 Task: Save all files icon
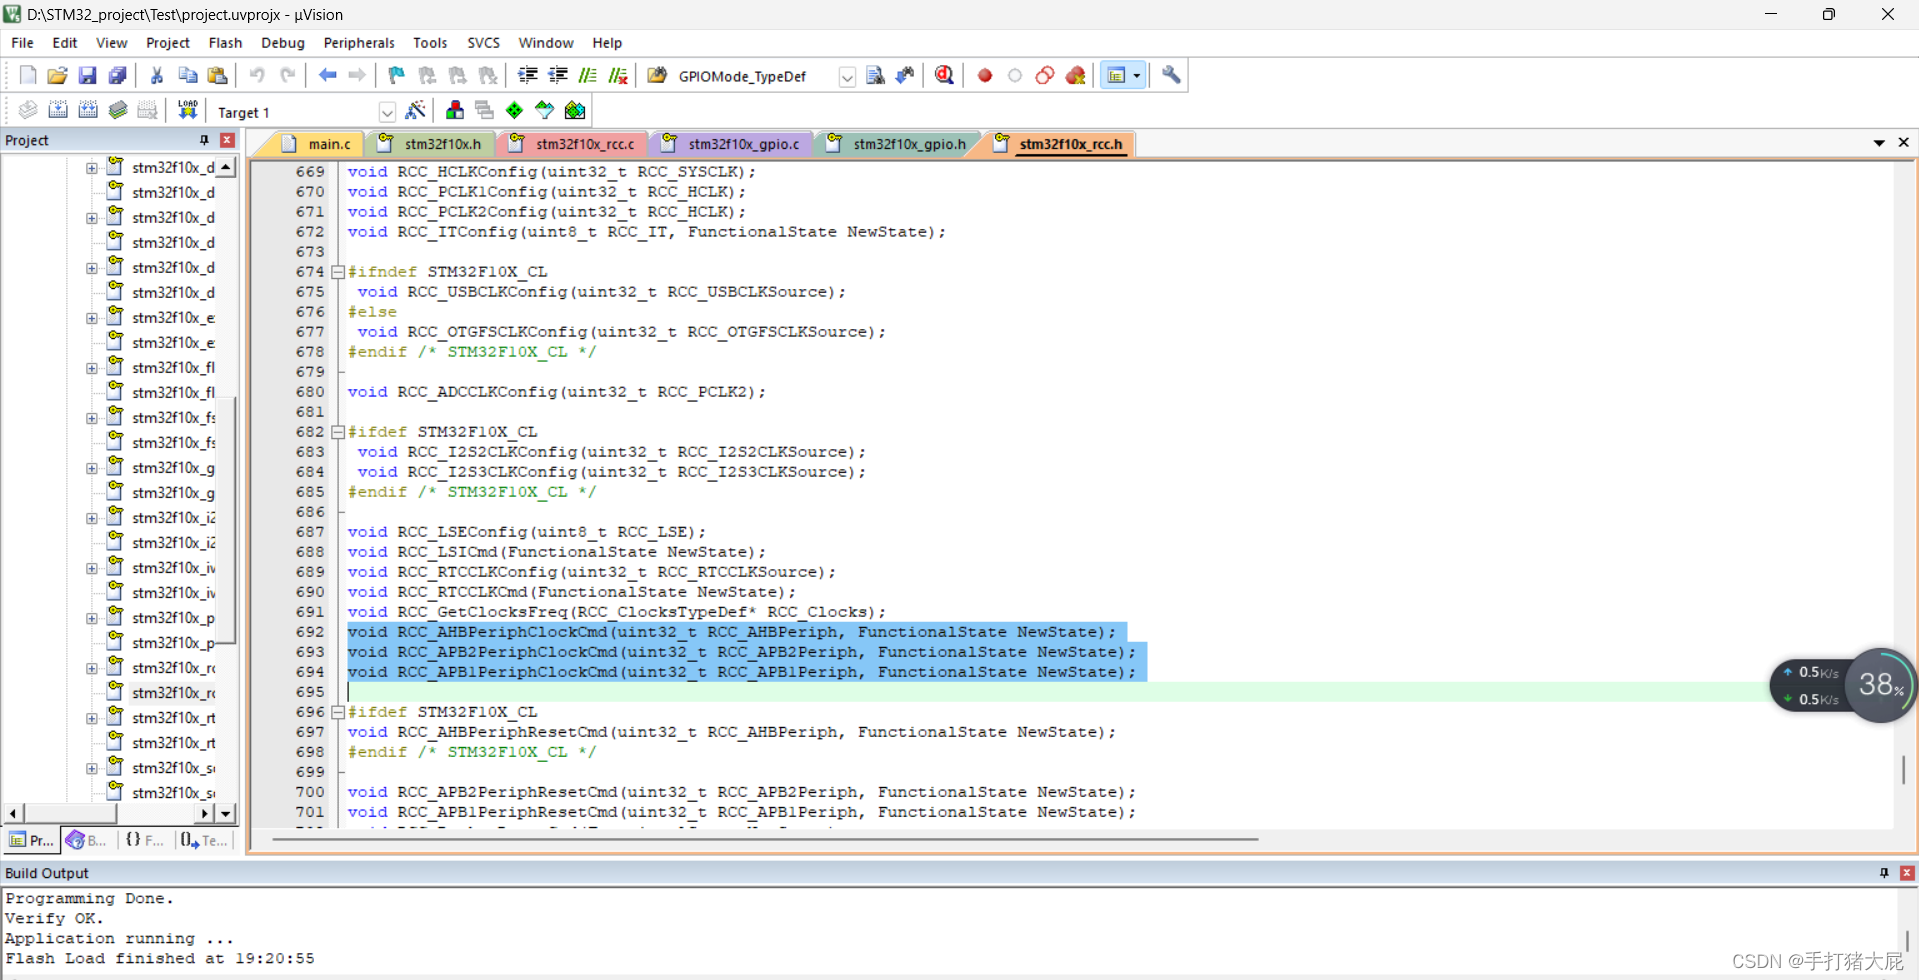click(118, 75)
